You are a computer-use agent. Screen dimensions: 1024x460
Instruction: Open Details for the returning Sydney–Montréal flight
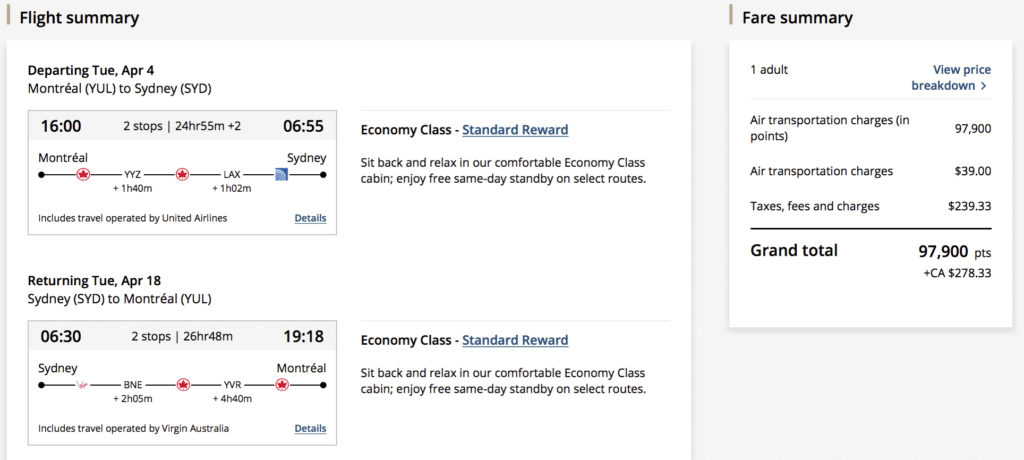(x=310, y=428)
